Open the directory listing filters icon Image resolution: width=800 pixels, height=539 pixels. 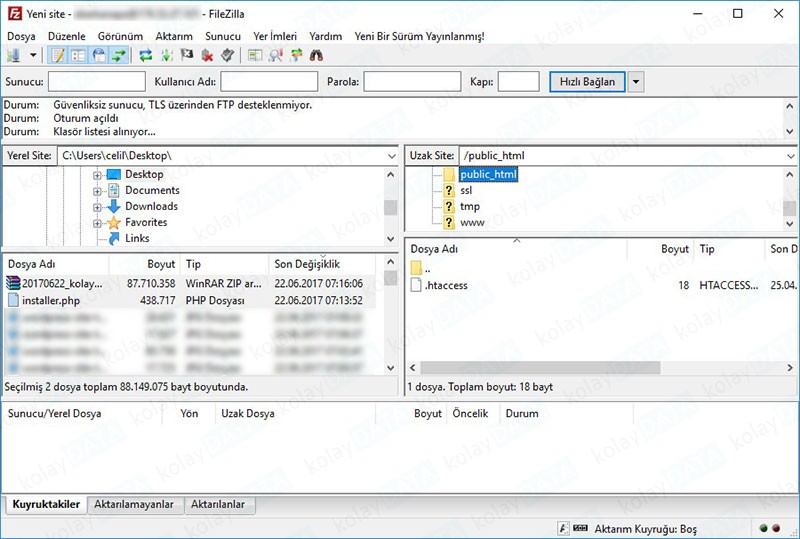click(x=255, y=55)
